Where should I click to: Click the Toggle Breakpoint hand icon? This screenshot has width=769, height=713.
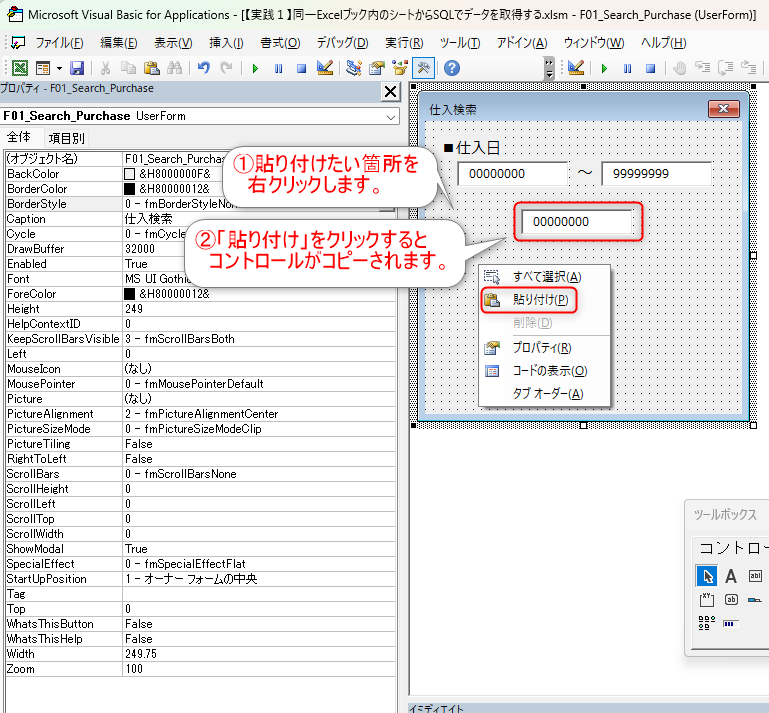coord(679,68)
